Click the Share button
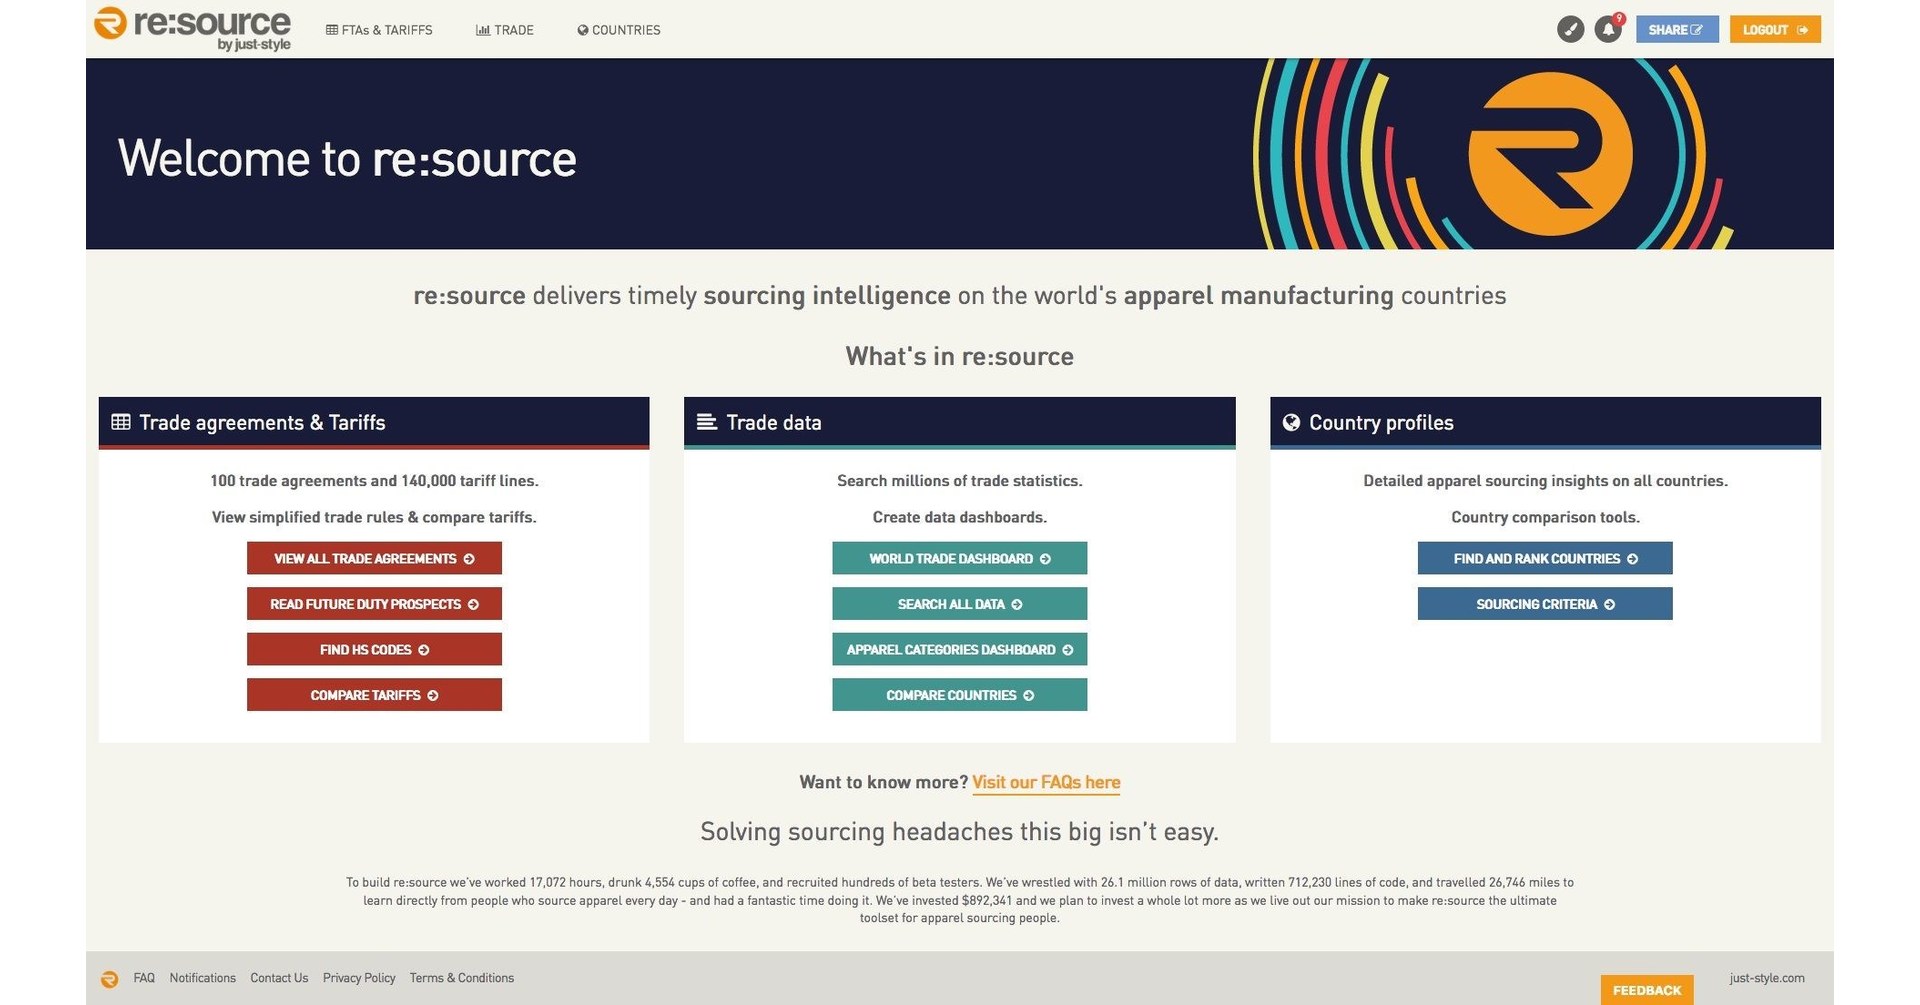The height and width of the screenshot is (1005, 1920). [1677, 29]
